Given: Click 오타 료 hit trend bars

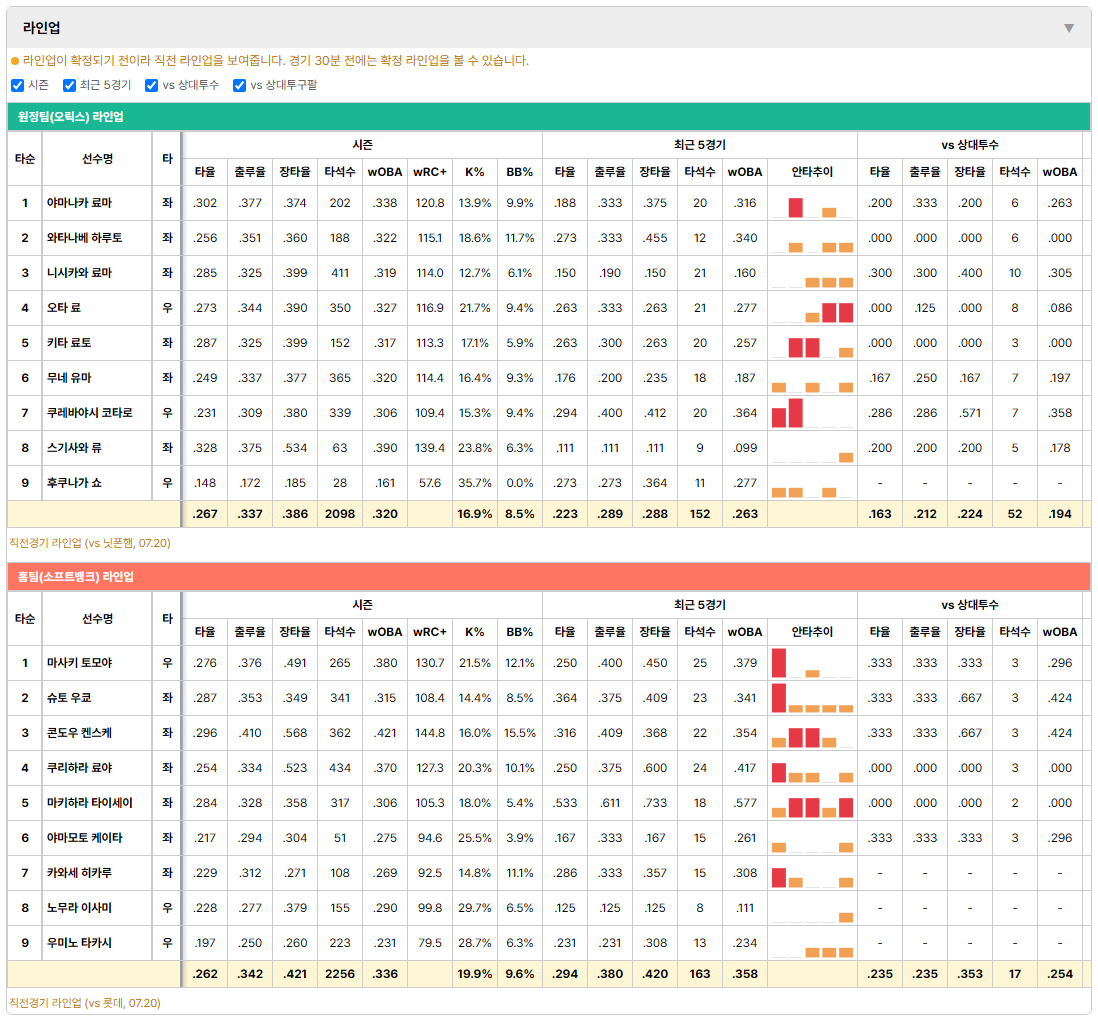Looking at the screenshot, I should (812, 309).
